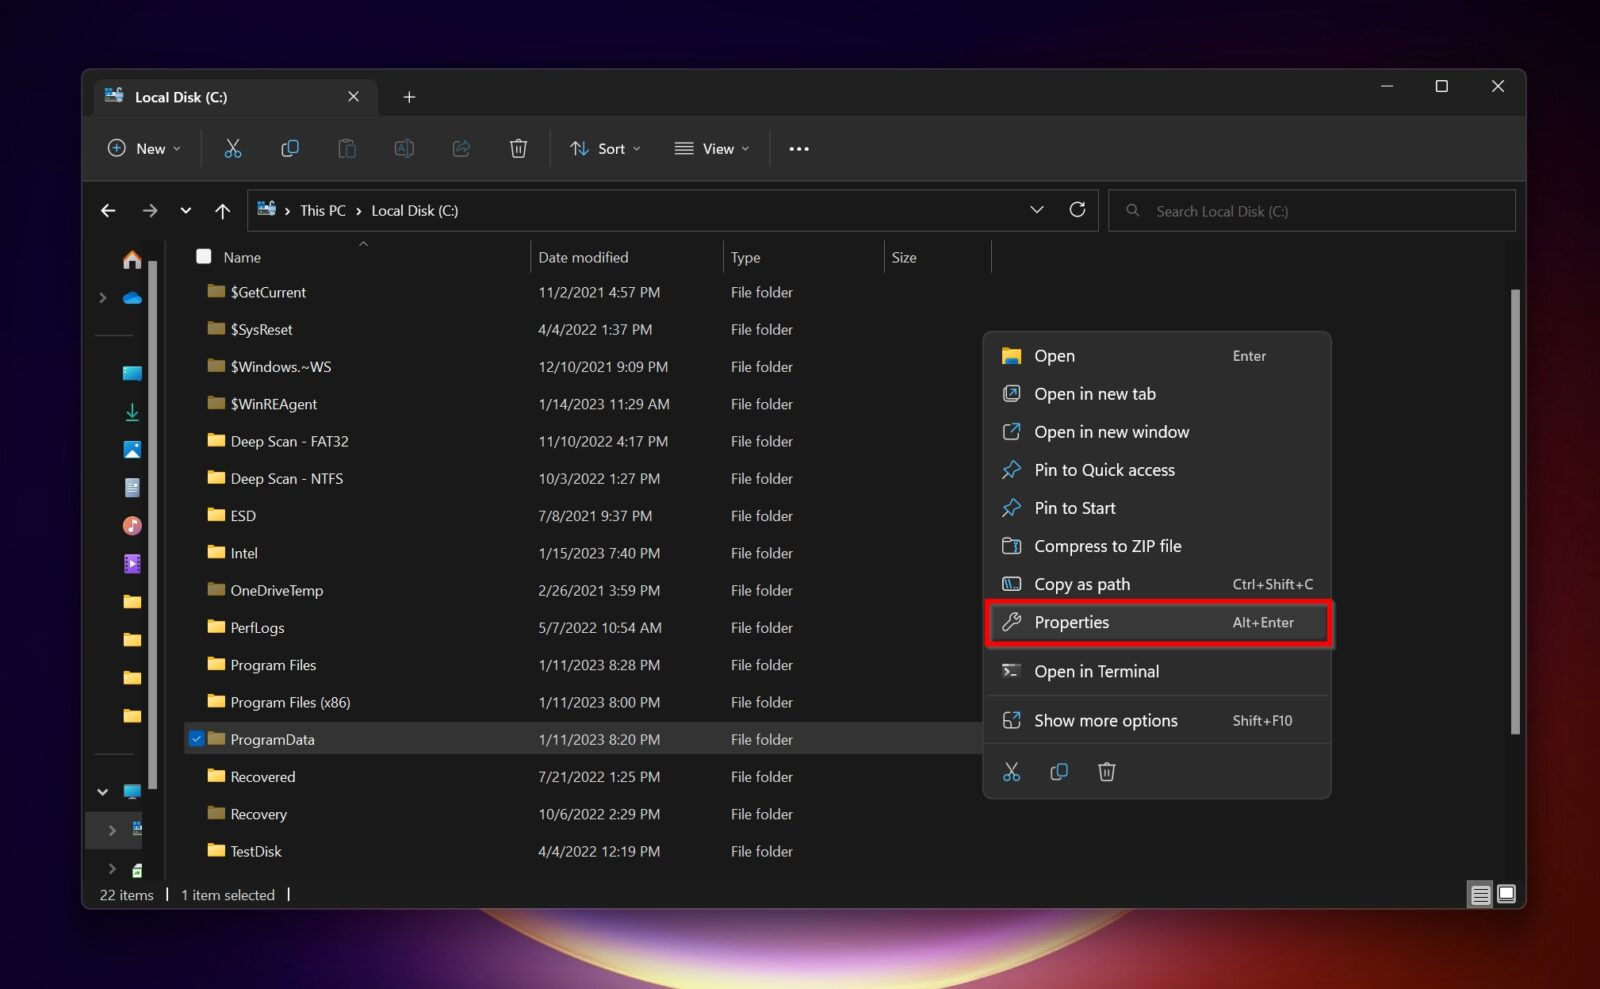Click the Rename icon in the toolbar
The image size is (1600, 989).
click(404, 148)
